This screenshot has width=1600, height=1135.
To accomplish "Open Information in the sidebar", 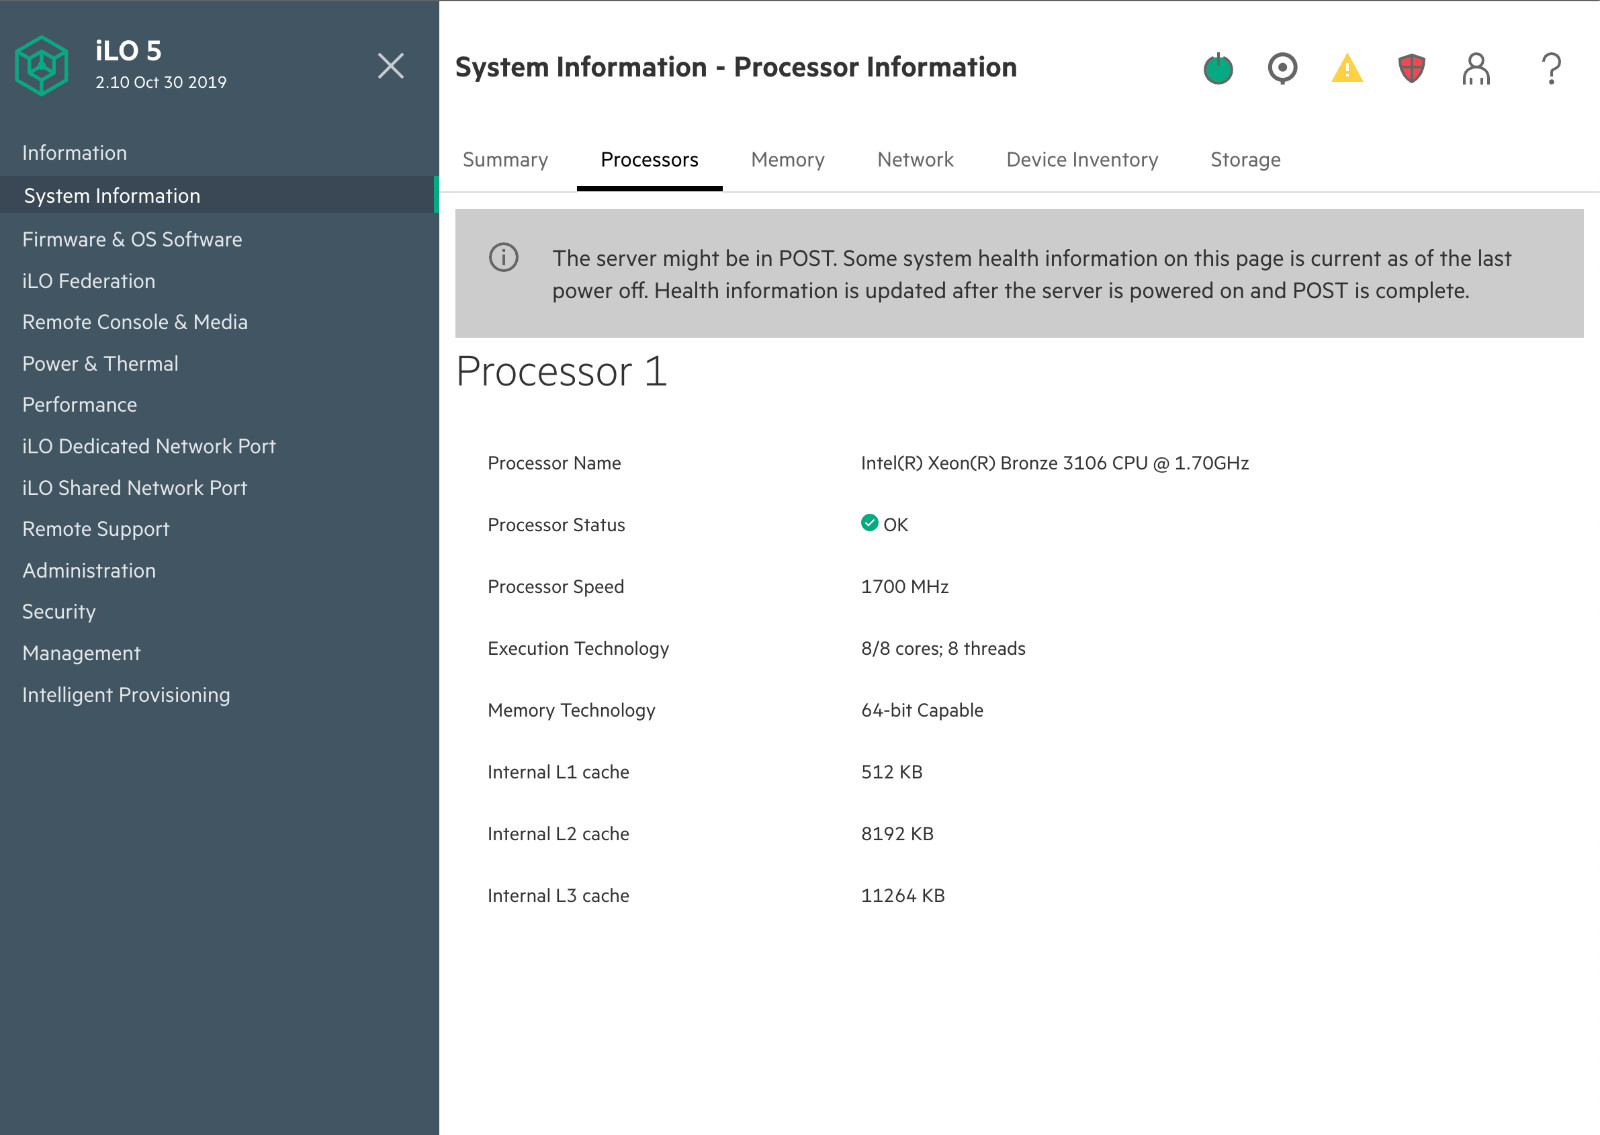I will click(75, 153).
